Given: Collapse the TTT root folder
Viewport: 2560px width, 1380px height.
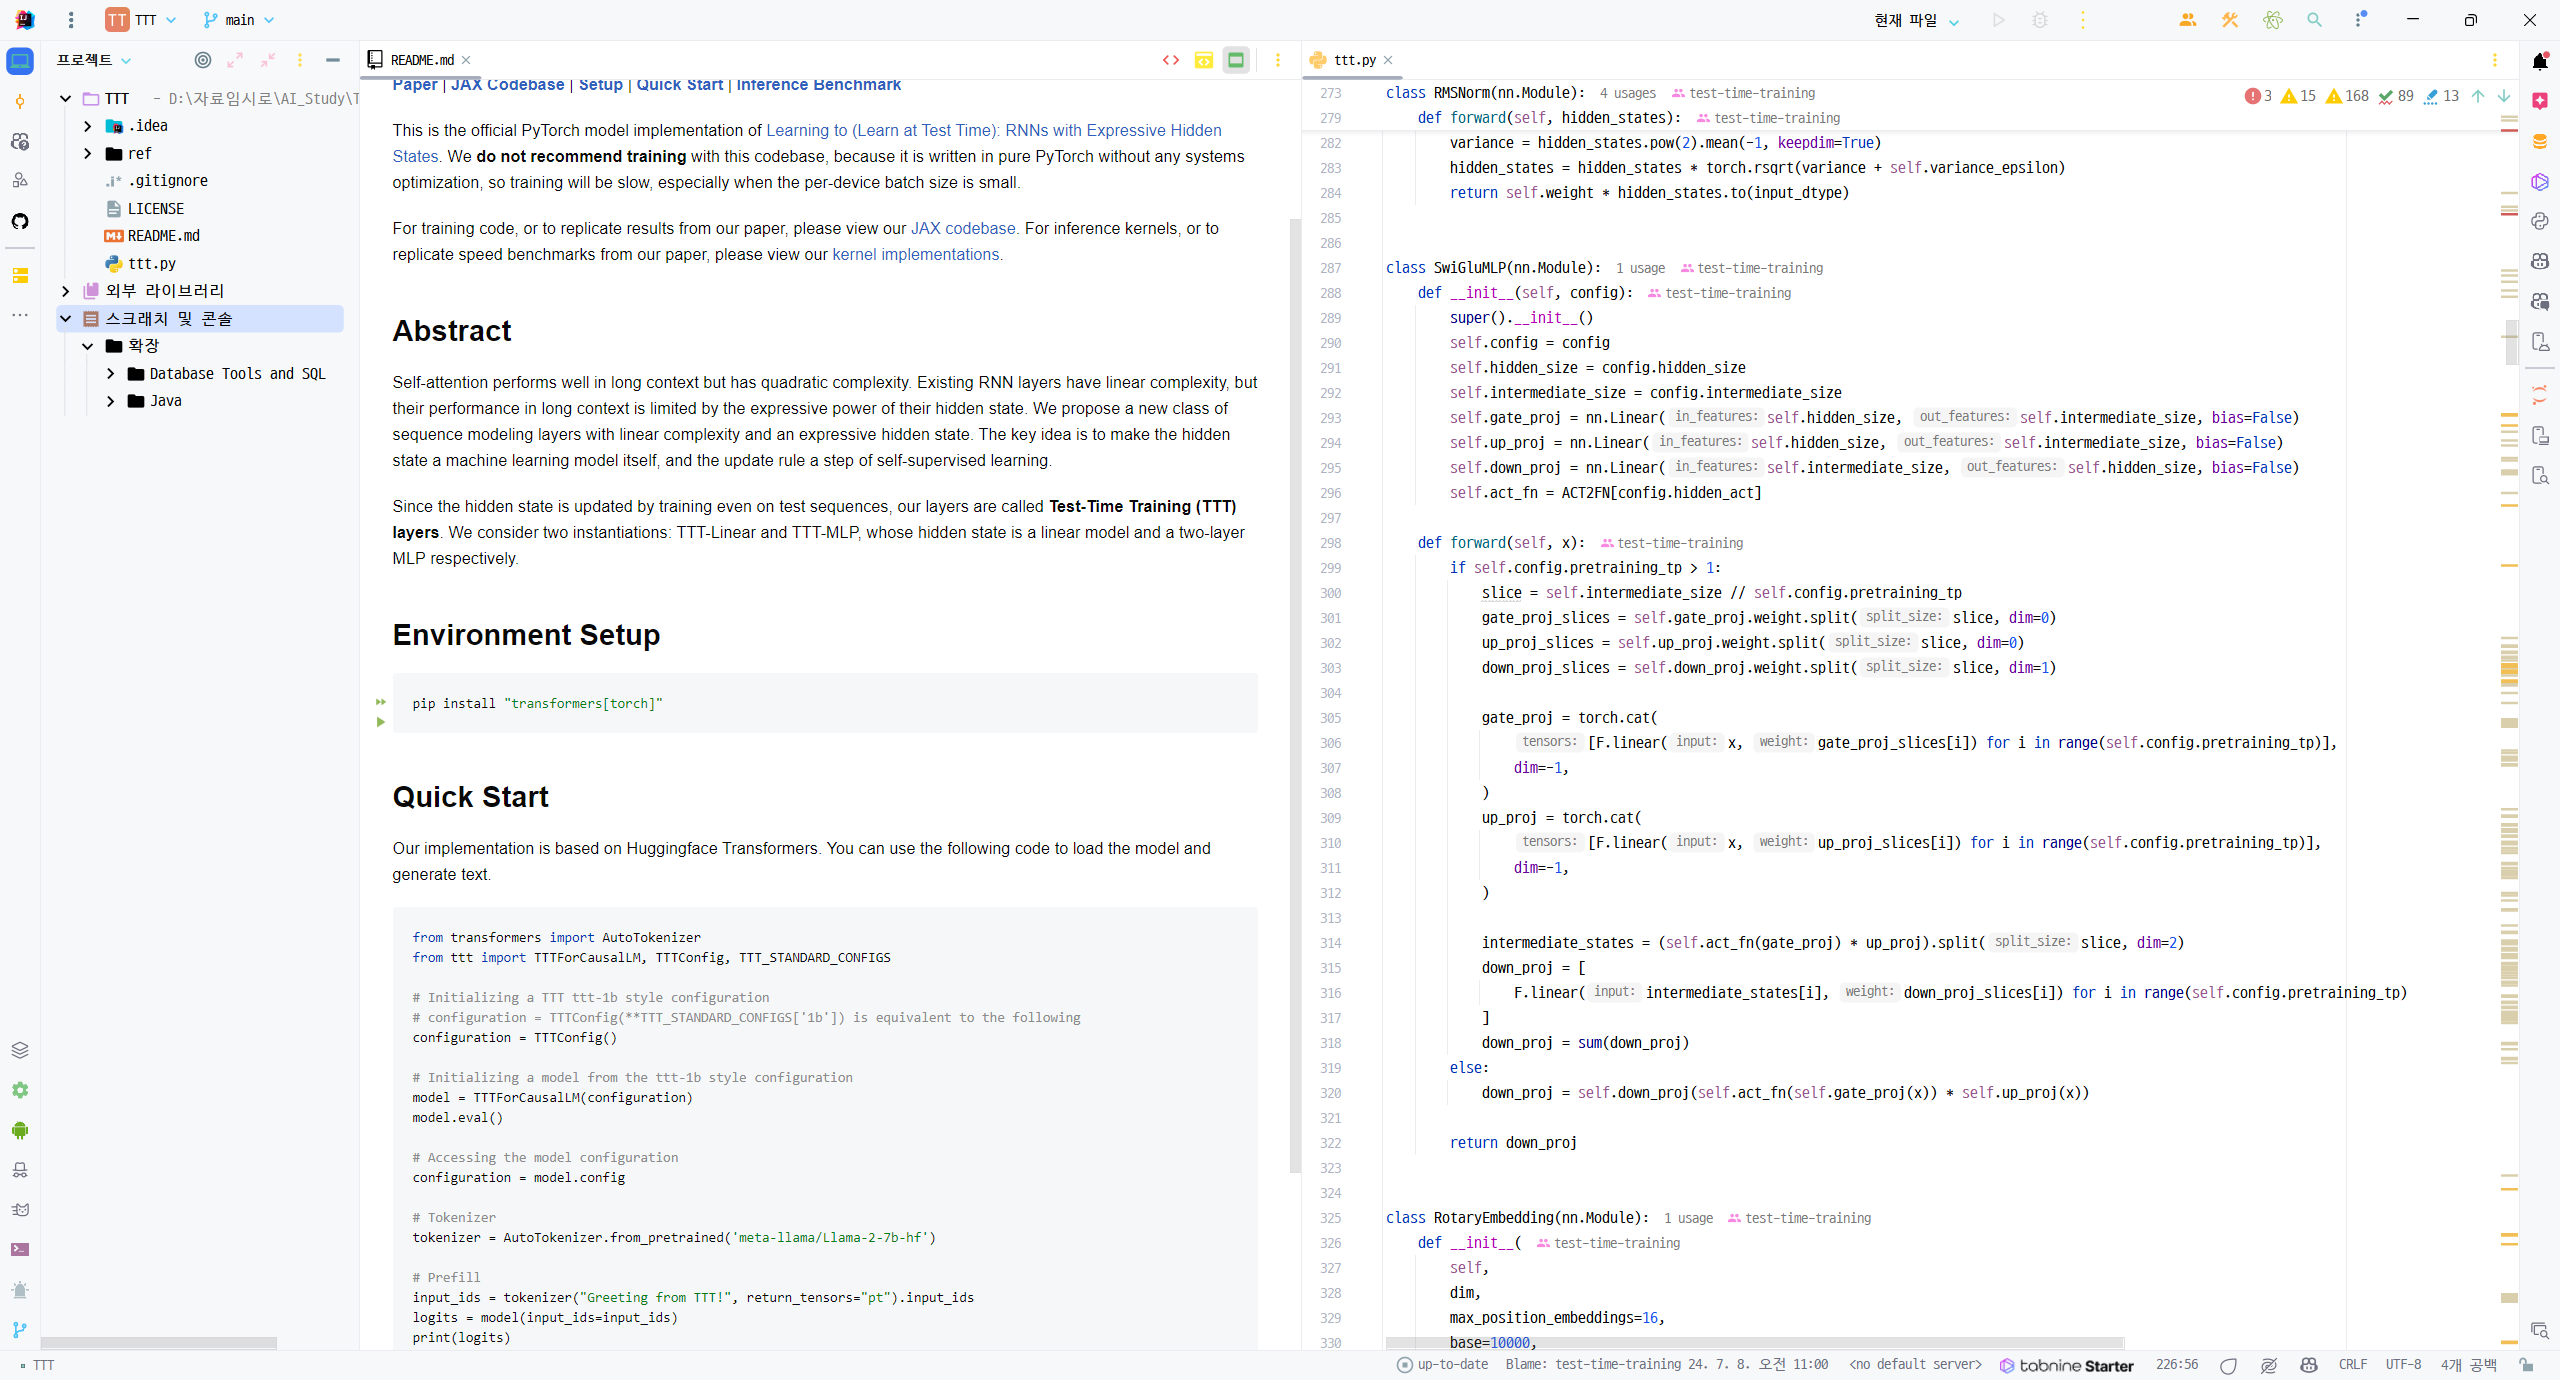Looking at the screenshot, I should coord(66,98).
